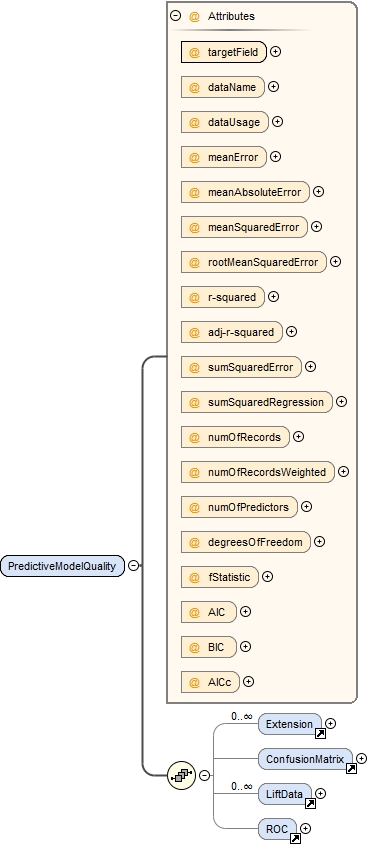Collapse the sequence compositor children
385x845 pixels.
[x=204, y=776]
